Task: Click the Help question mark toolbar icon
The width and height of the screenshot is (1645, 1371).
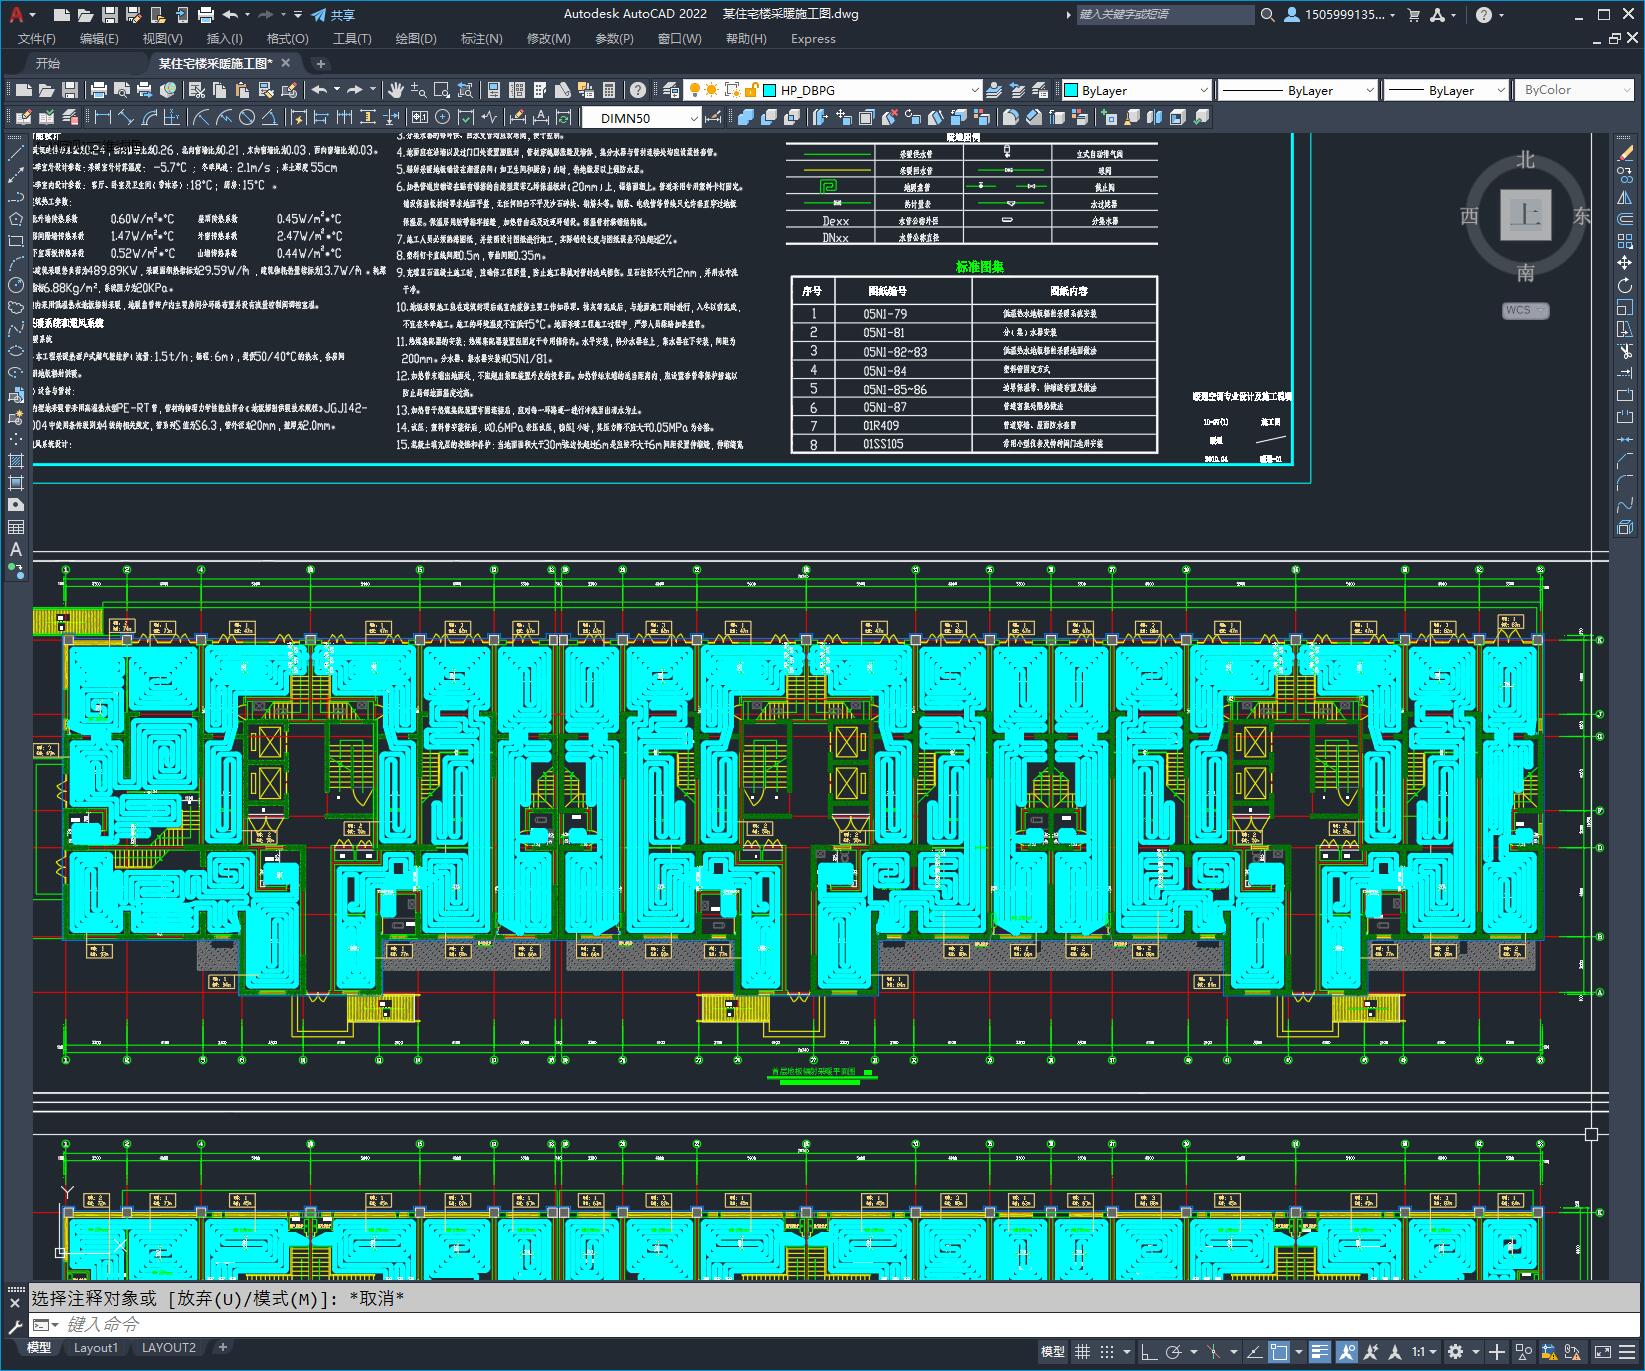Action: [x=639, y=90]
